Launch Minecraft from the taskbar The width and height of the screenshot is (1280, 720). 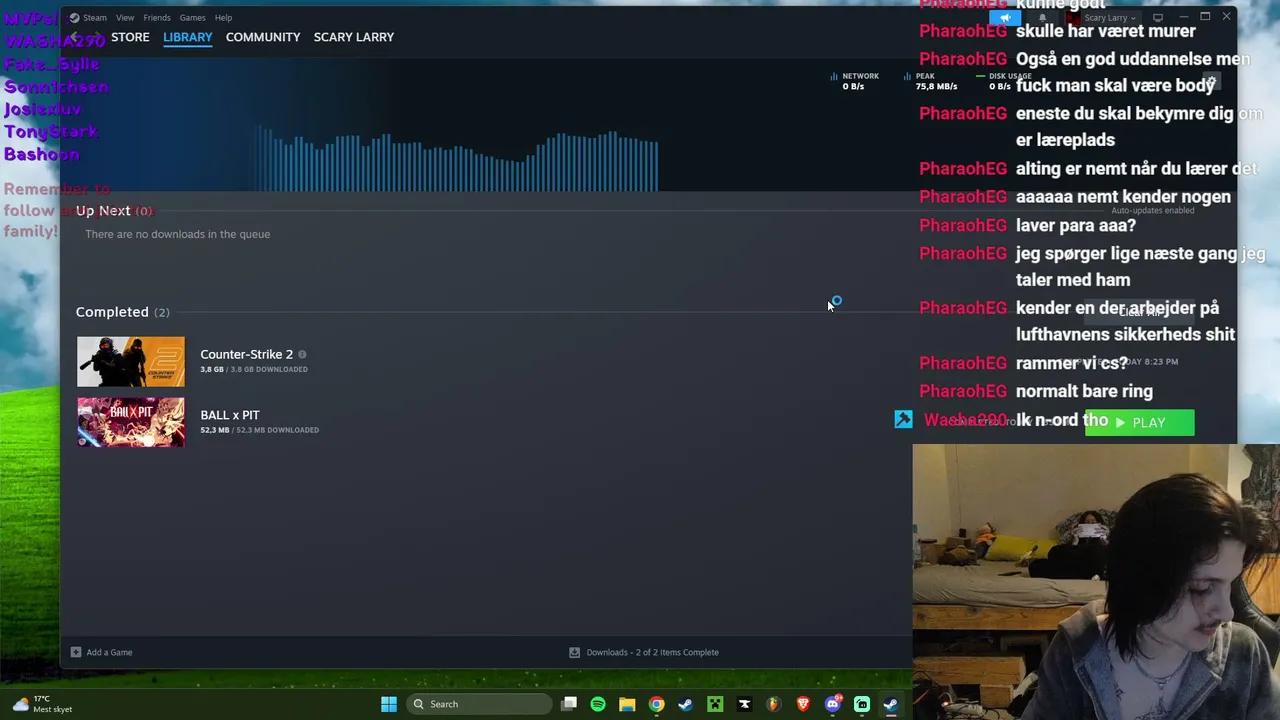715,704
